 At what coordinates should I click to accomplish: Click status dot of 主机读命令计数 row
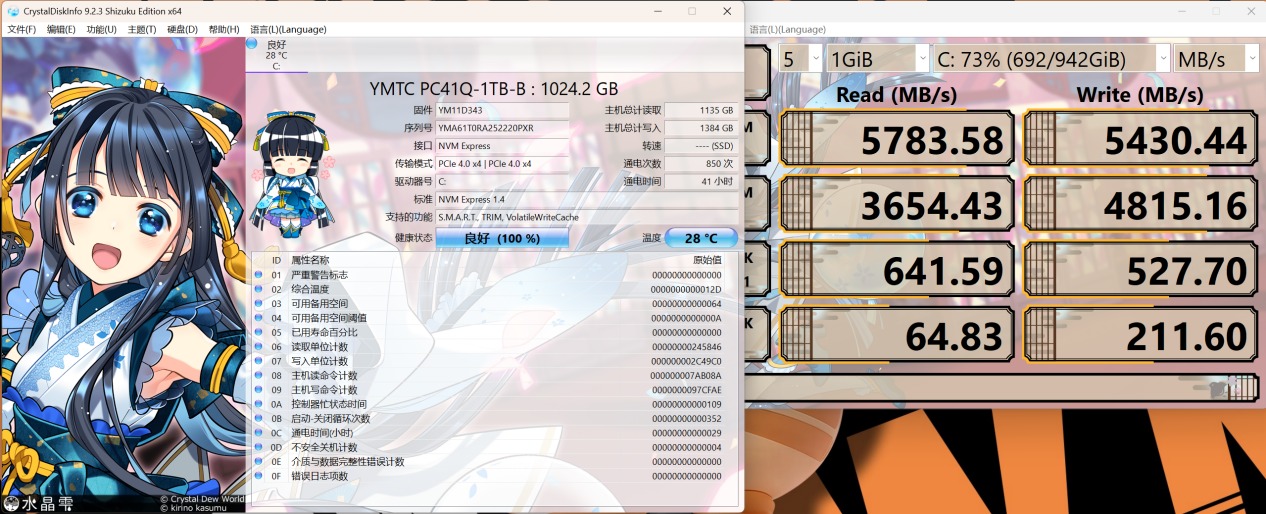[x=258, y=376]
